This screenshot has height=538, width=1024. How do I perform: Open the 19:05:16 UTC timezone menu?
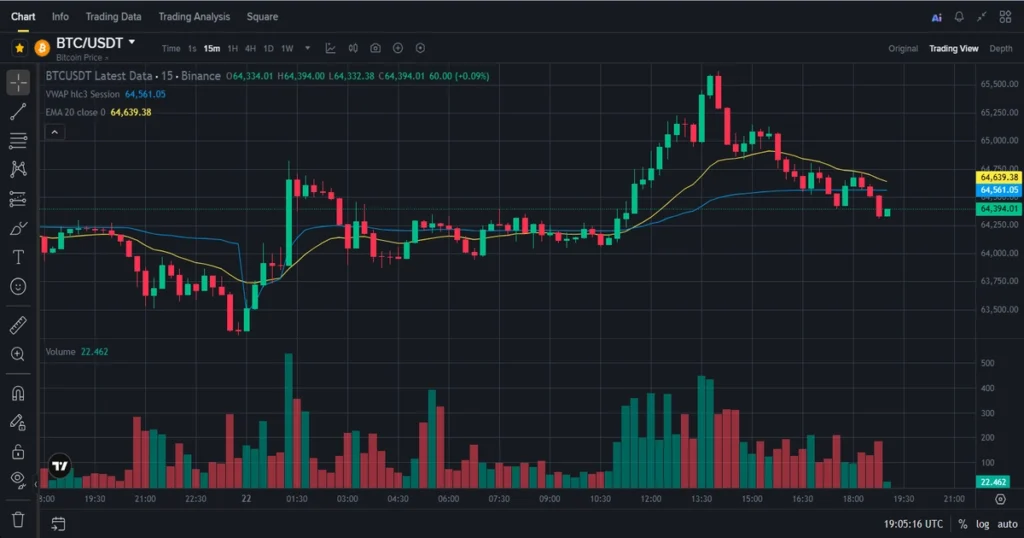pos(913,524)
